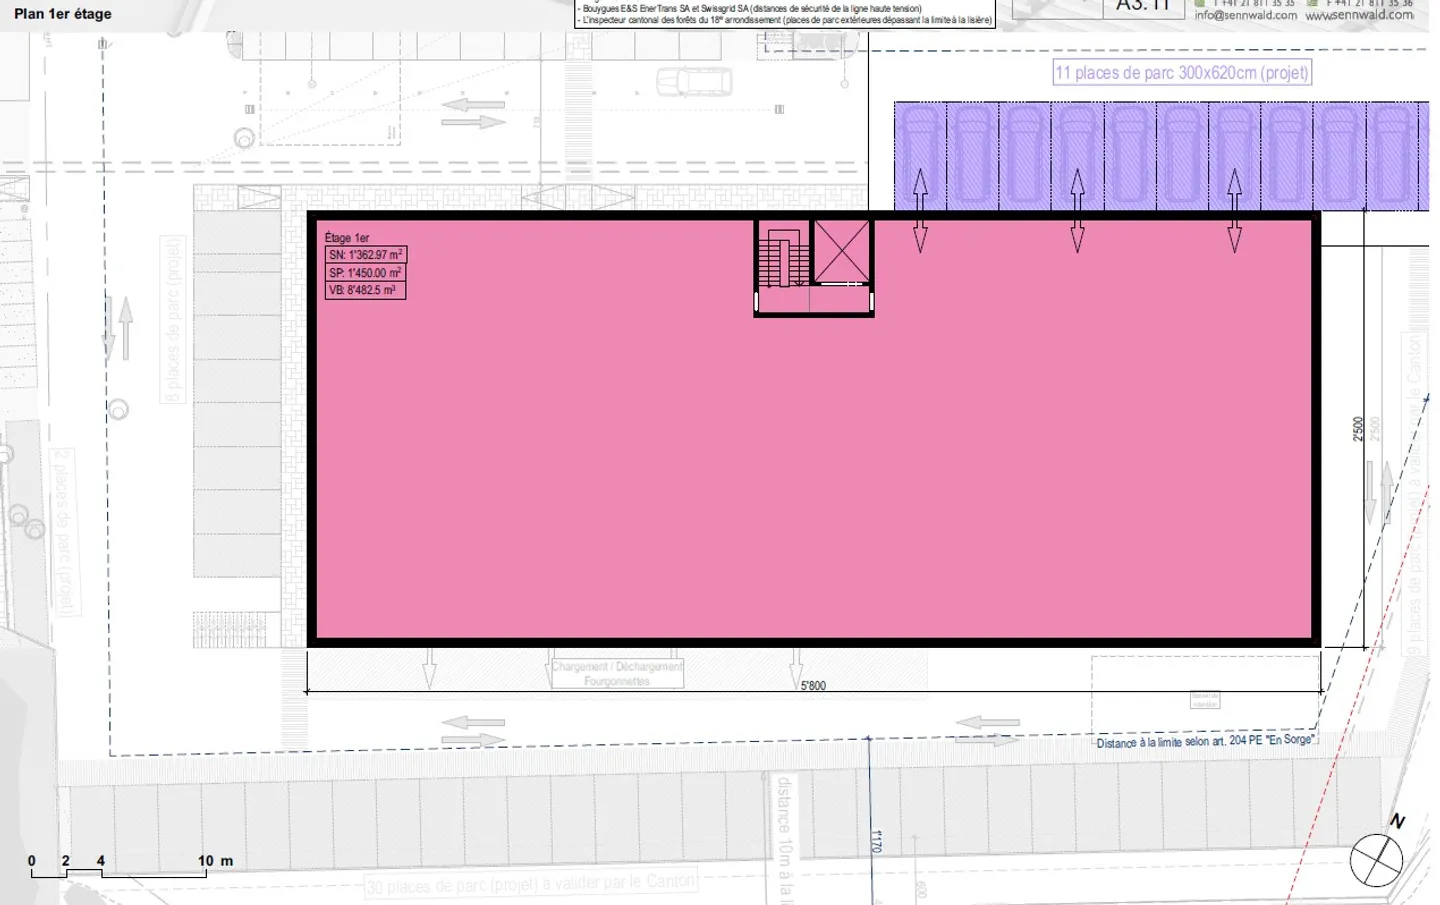Click the staircase symbol in the building core
Screen dimensions: 1440x905
[782, 258]
